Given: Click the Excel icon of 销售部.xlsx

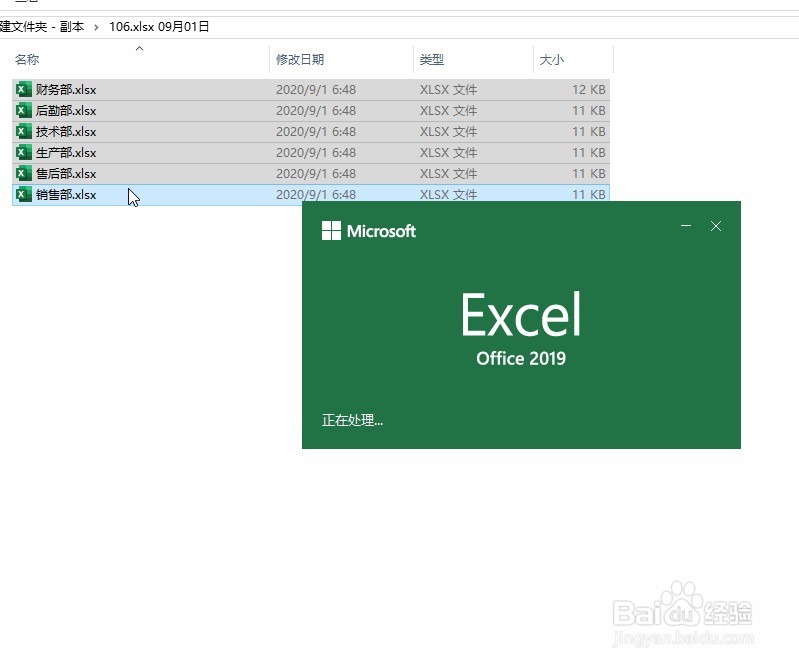Looking at the screenshot, I should click(23, 194).
